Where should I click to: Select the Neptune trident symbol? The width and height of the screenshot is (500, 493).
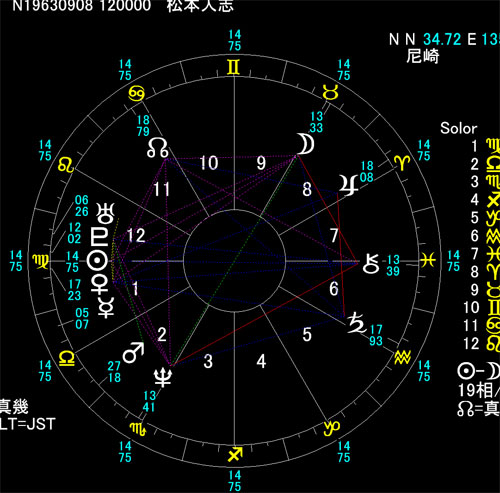pyautogui.click(x=163, y=377)
